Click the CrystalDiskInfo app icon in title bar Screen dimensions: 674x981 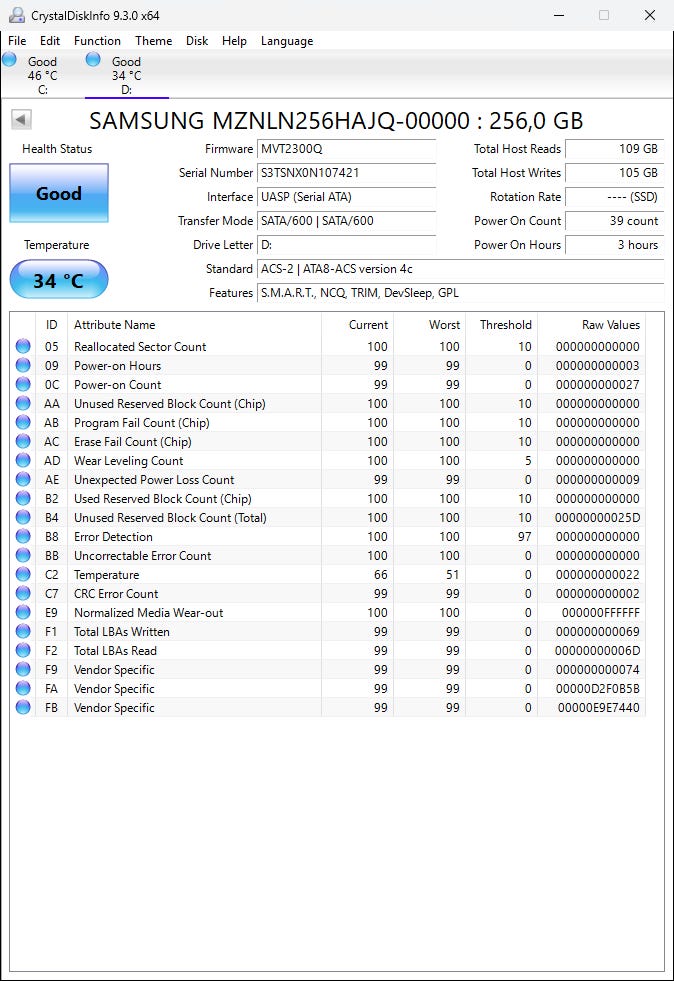point(16,15)
